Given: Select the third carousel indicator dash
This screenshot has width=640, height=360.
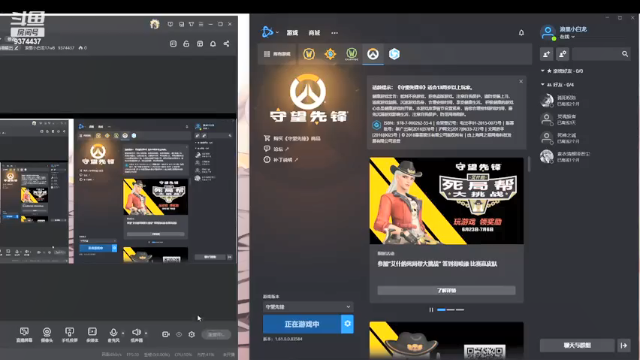Looking at the screenshot, I should [x=460, y=310].
